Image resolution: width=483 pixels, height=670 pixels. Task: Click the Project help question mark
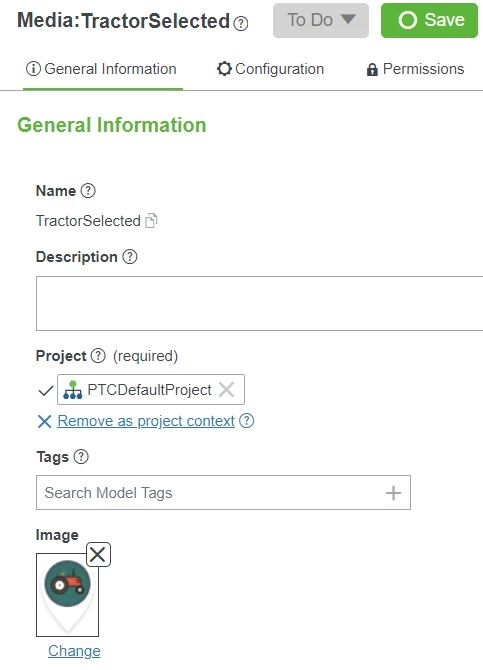[98, 356]
